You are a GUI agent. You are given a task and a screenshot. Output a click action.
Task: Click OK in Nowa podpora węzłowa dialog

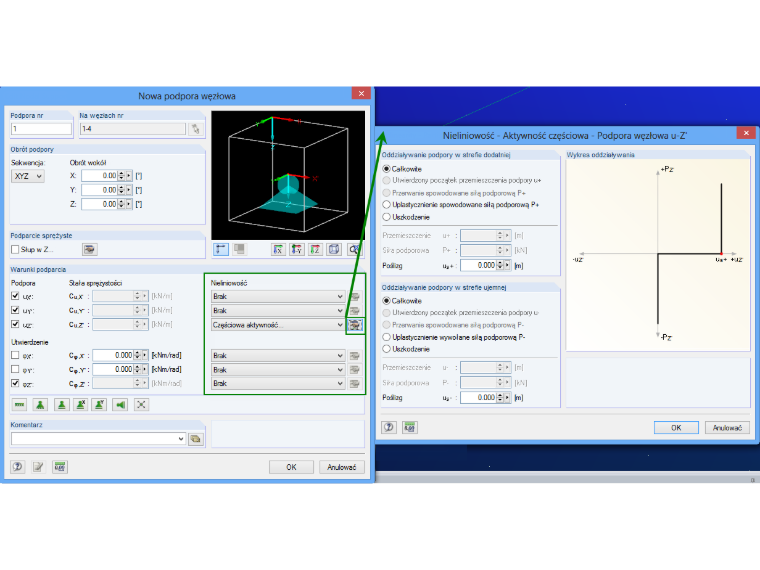(291, 467)
